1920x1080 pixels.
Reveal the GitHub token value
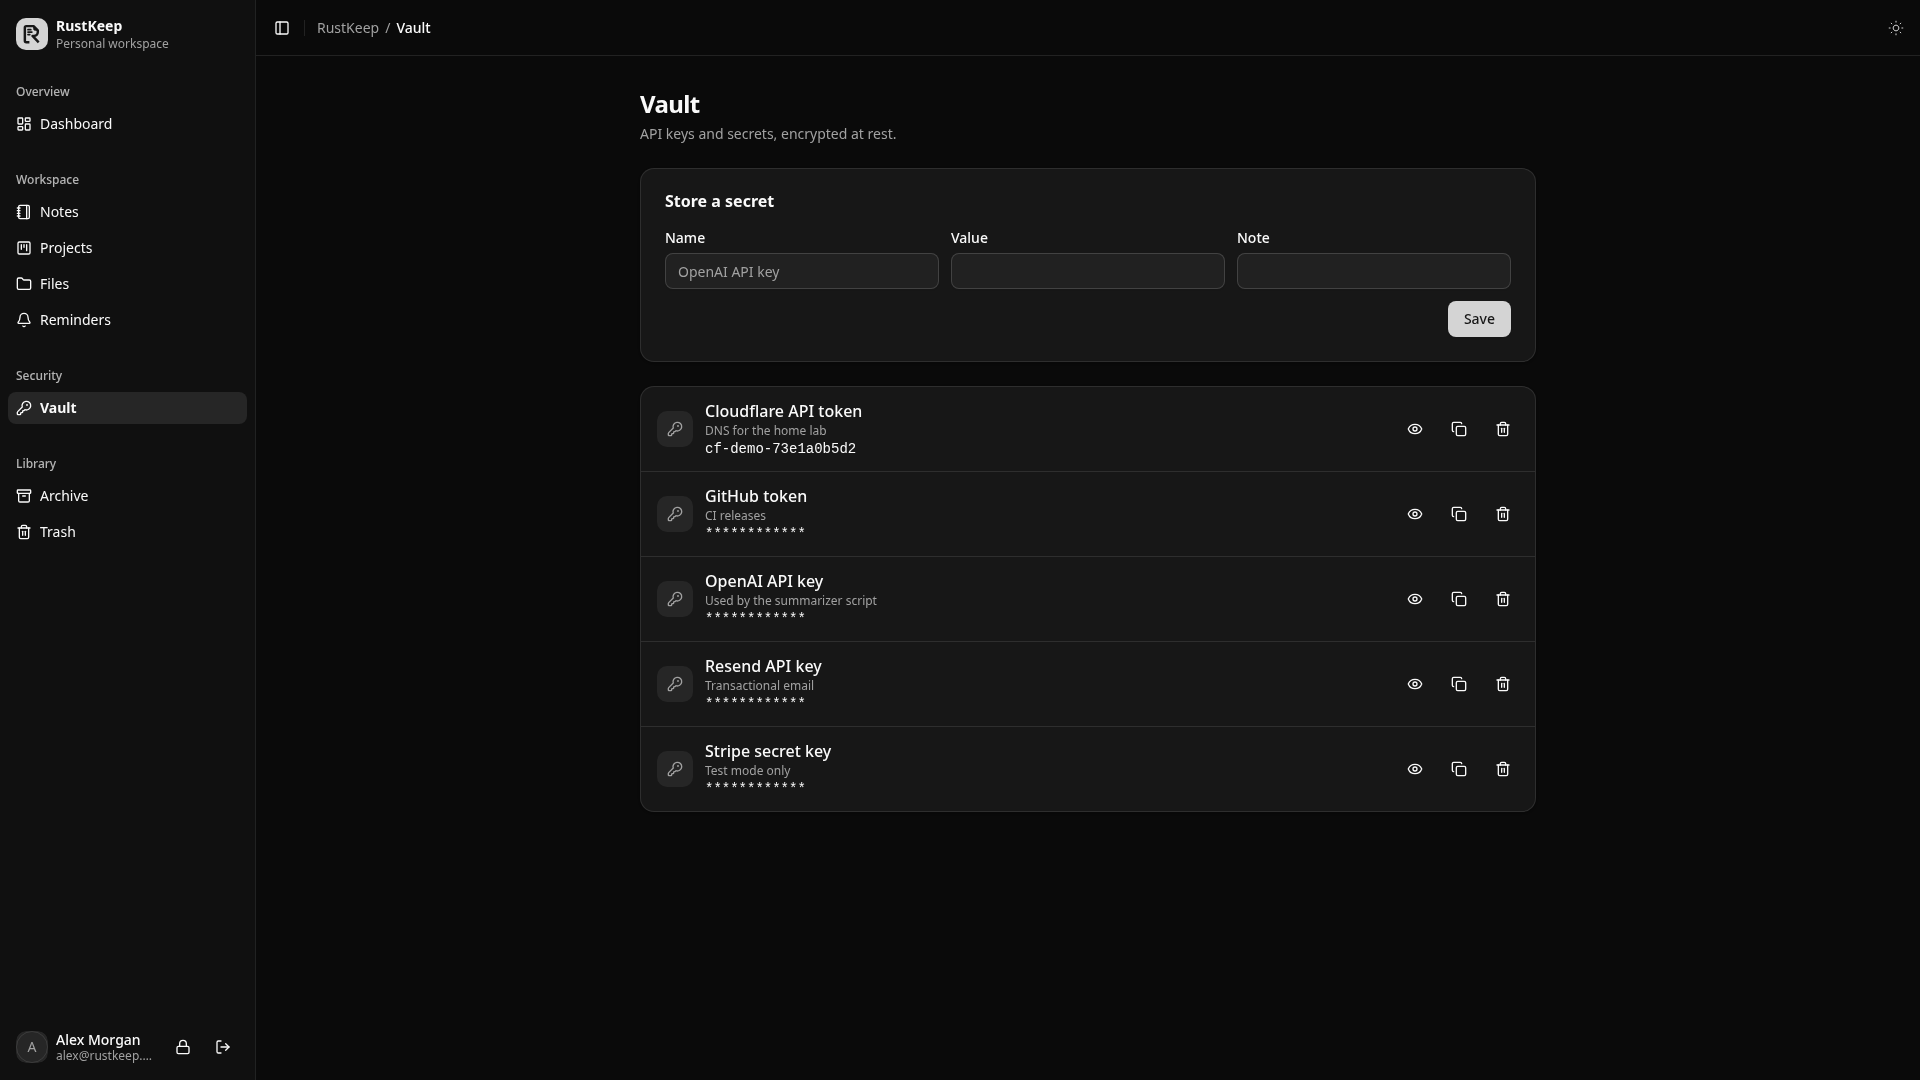point(1415,514)
